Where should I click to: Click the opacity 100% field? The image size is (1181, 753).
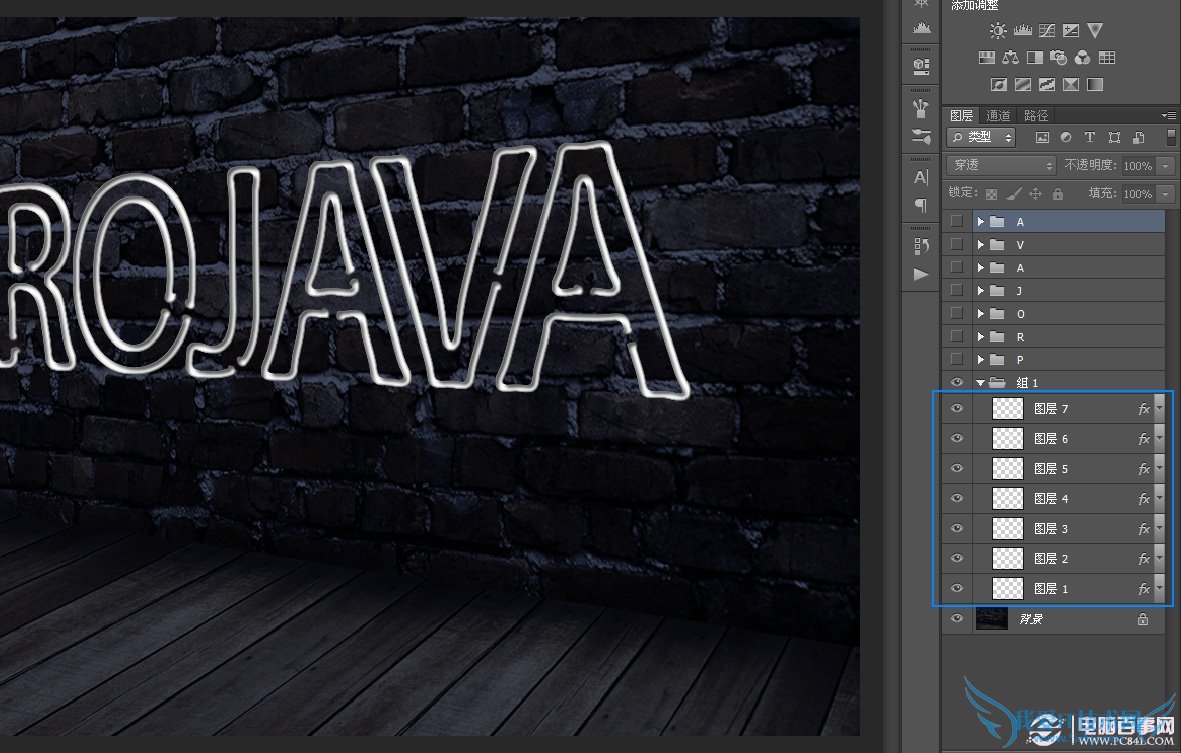[1139, 166]
